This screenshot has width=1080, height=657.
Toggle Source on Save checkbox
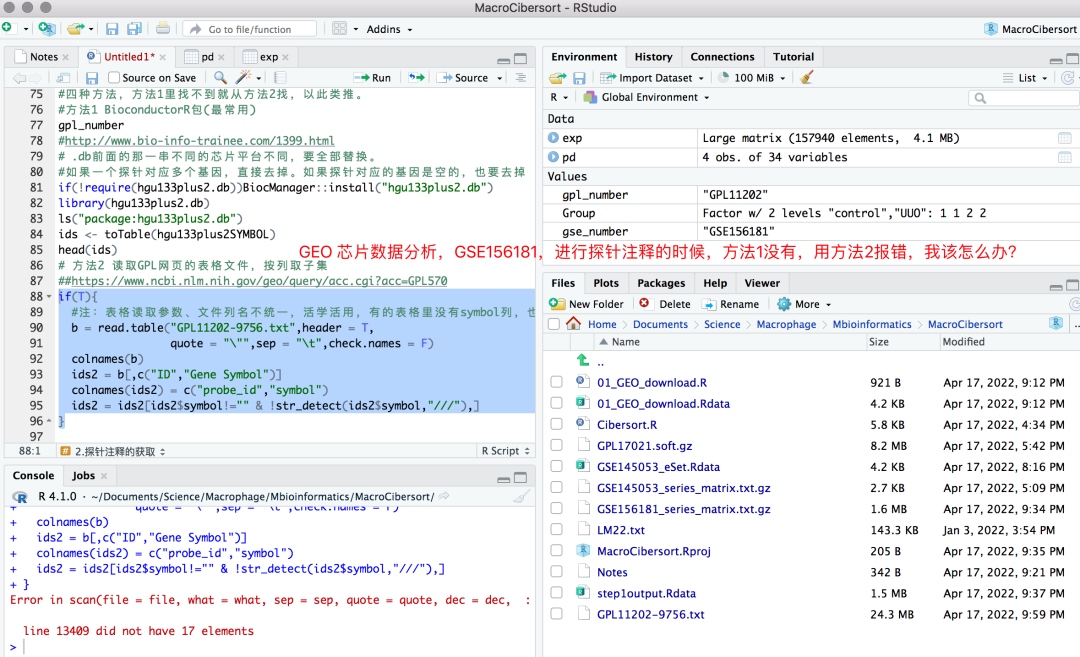point(114,78)
